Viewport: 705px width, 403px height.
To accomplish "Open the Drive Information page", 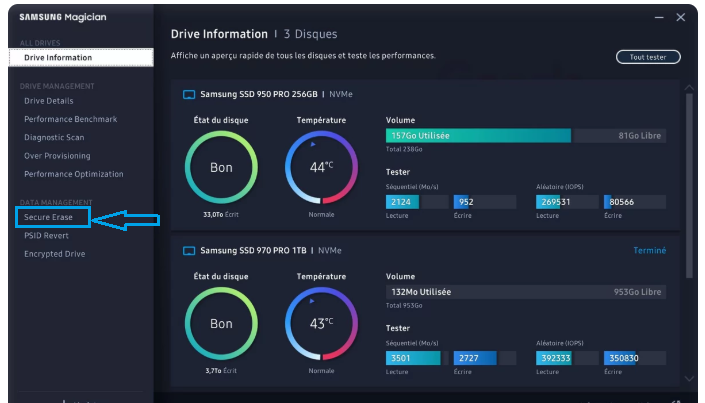I will [x=81, y=58].
